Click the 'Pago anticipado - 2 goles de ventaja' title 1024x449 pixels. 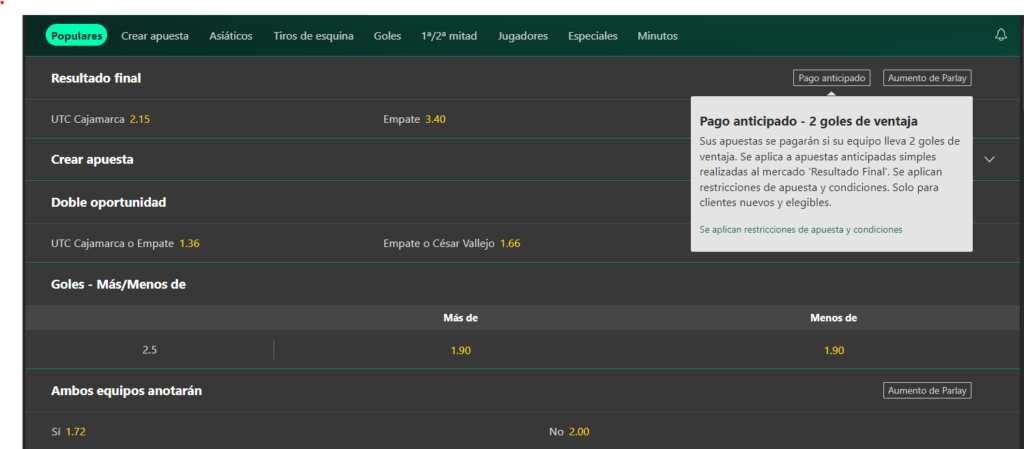coord(808,121)
